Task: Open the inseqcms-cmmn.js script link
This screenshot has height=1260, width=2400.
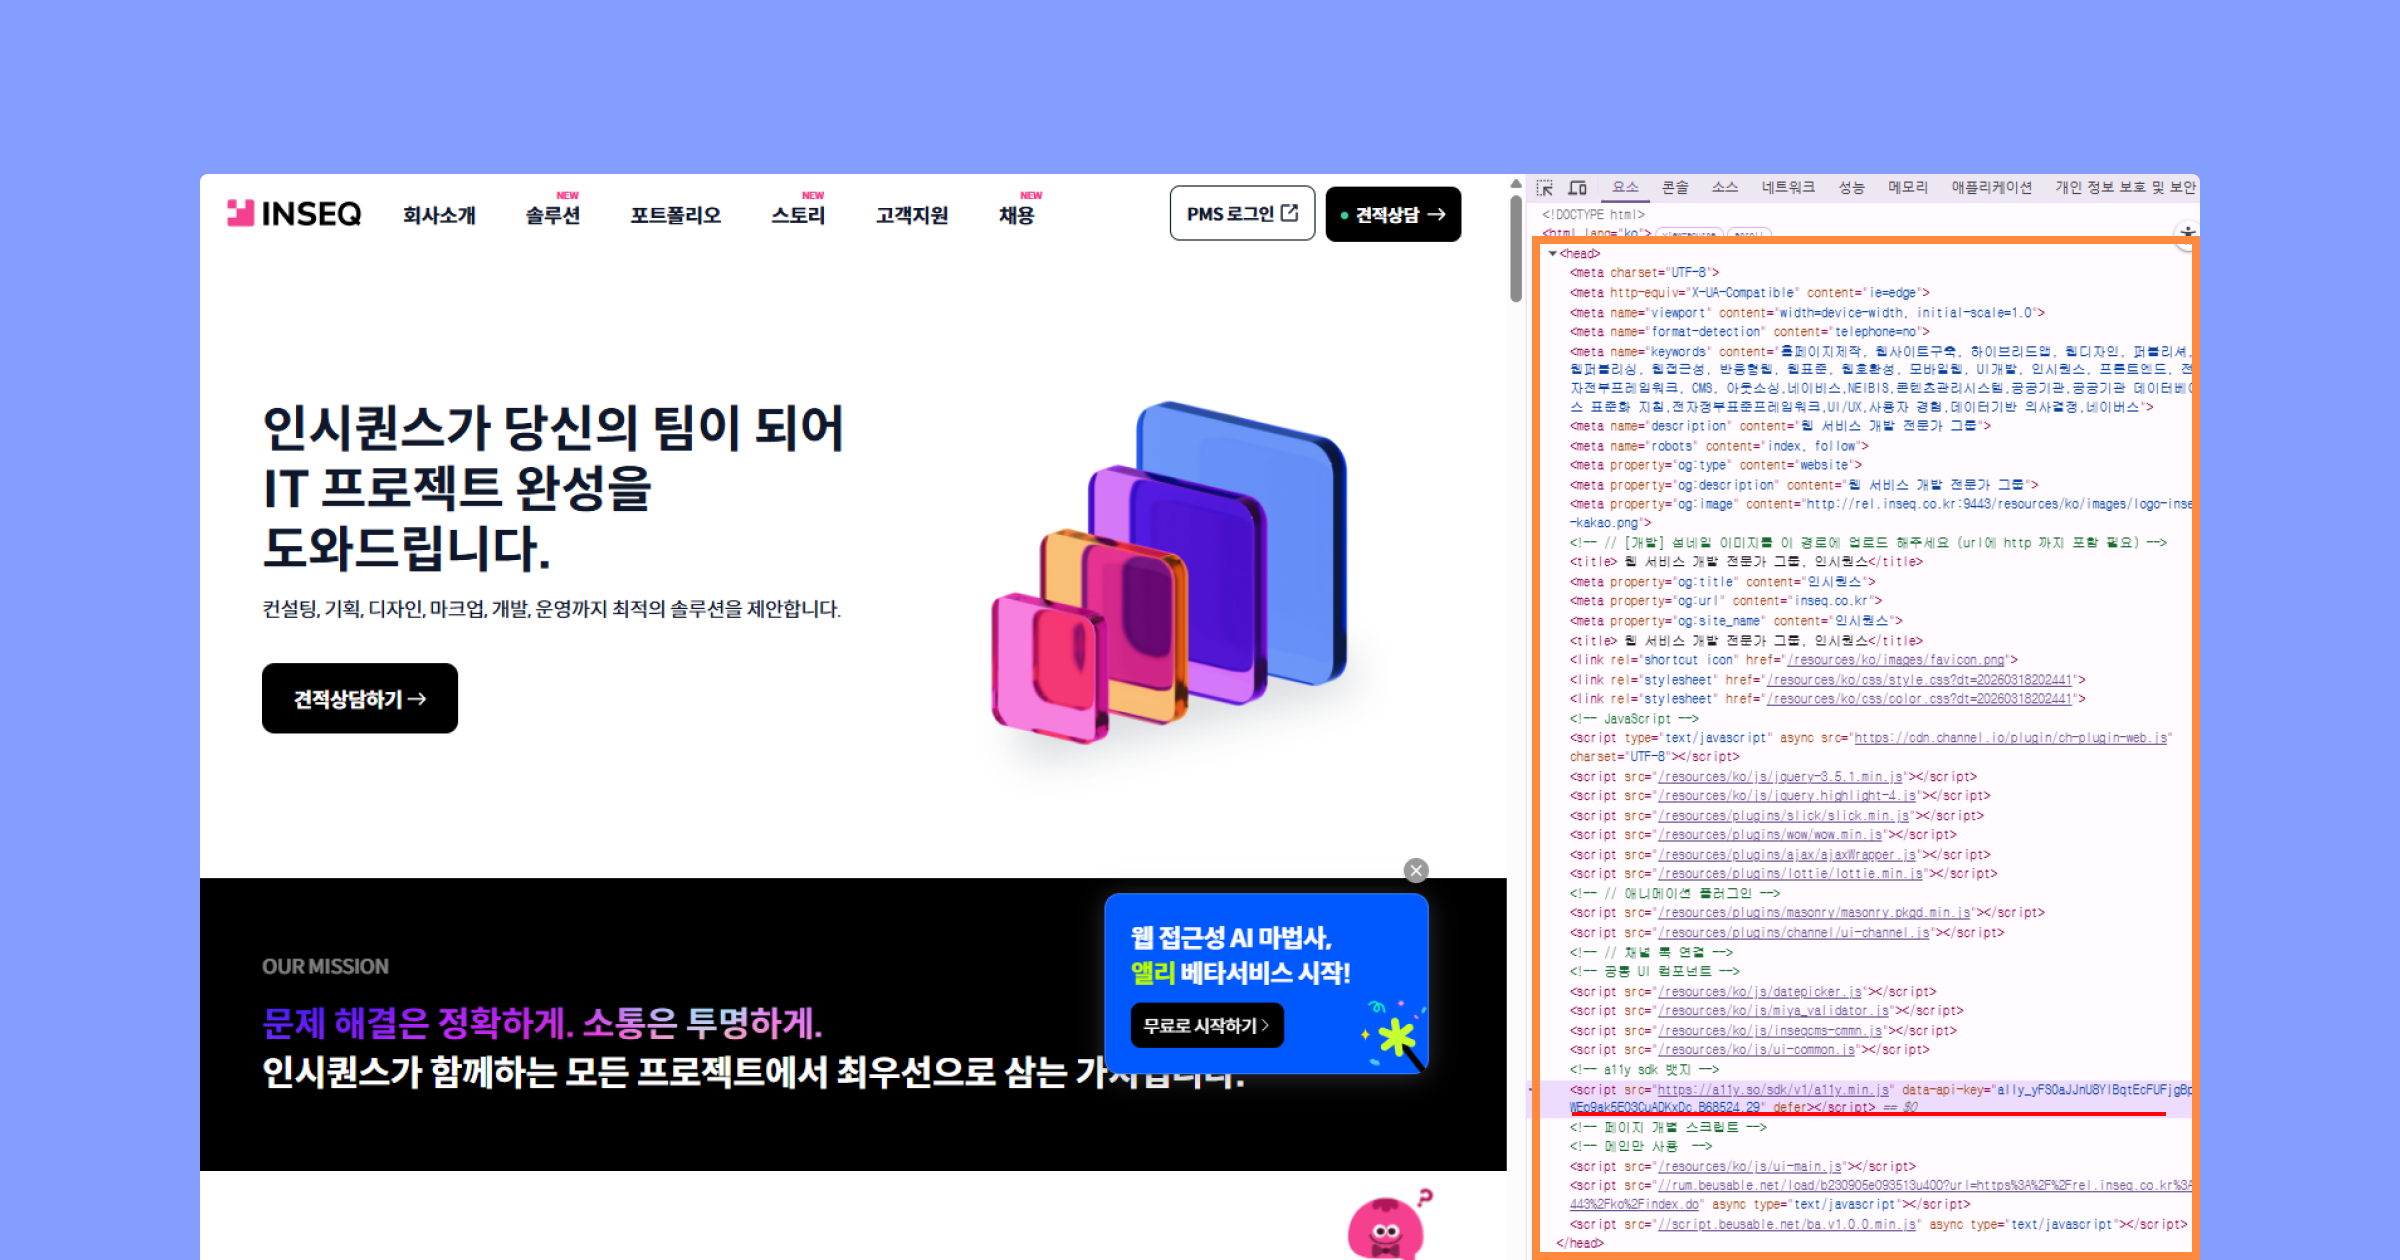Action: [1770, 1031]
